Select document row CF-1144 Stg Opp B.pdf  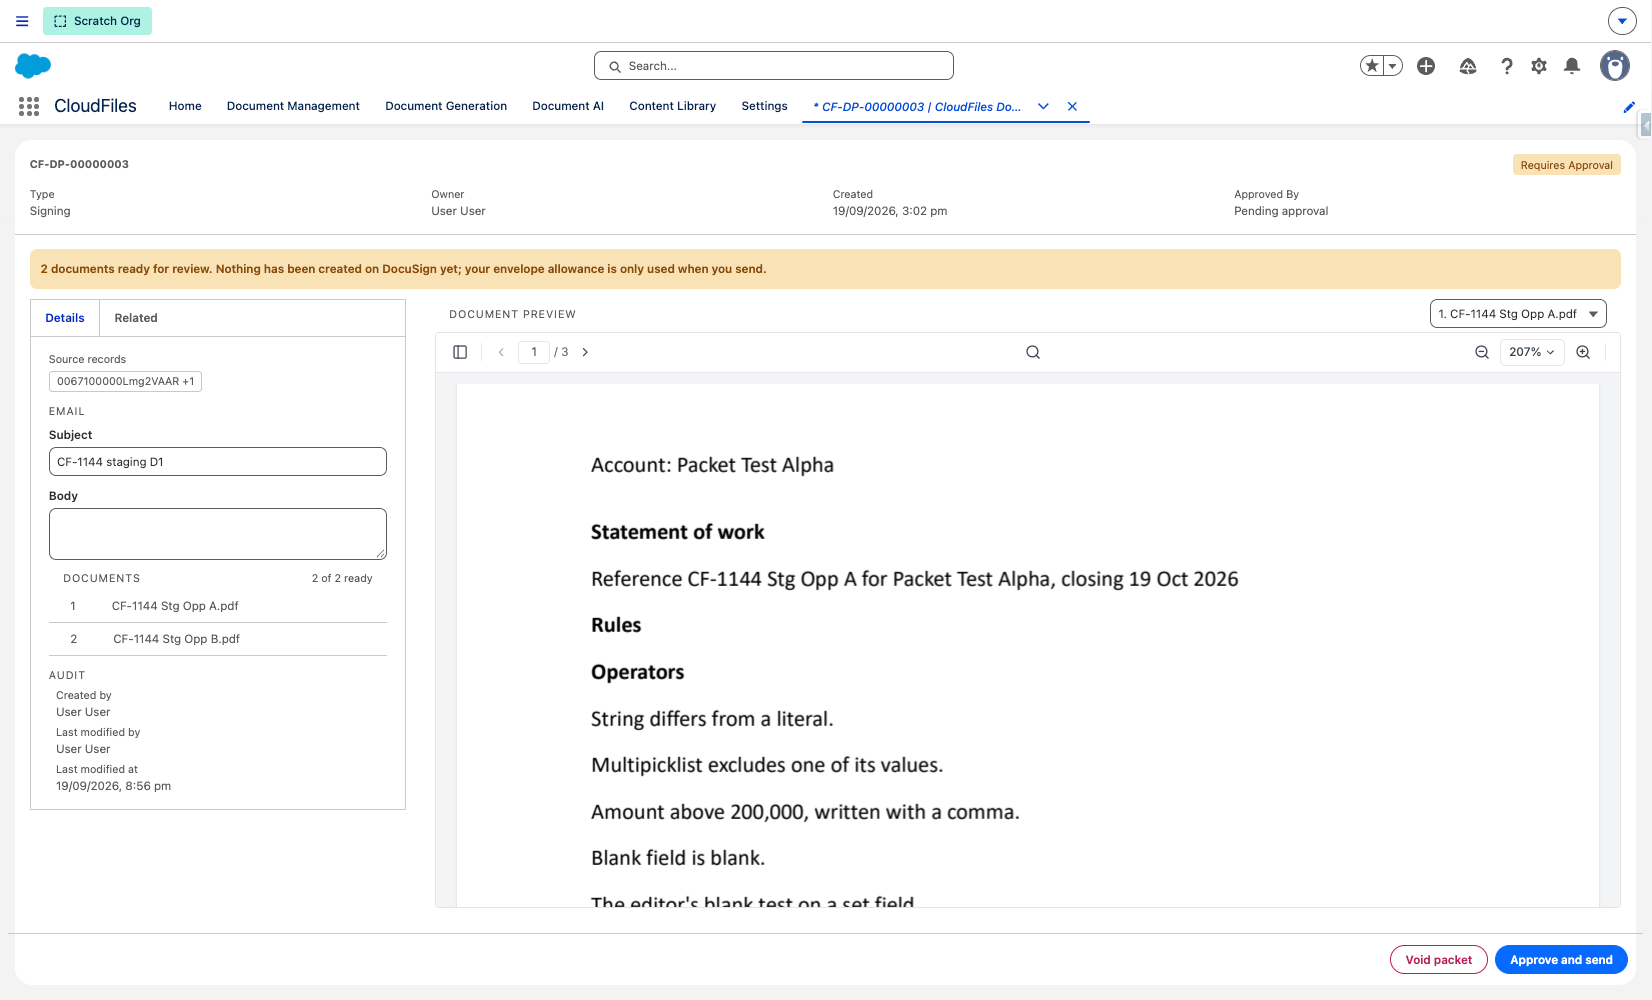pos(218,639)
